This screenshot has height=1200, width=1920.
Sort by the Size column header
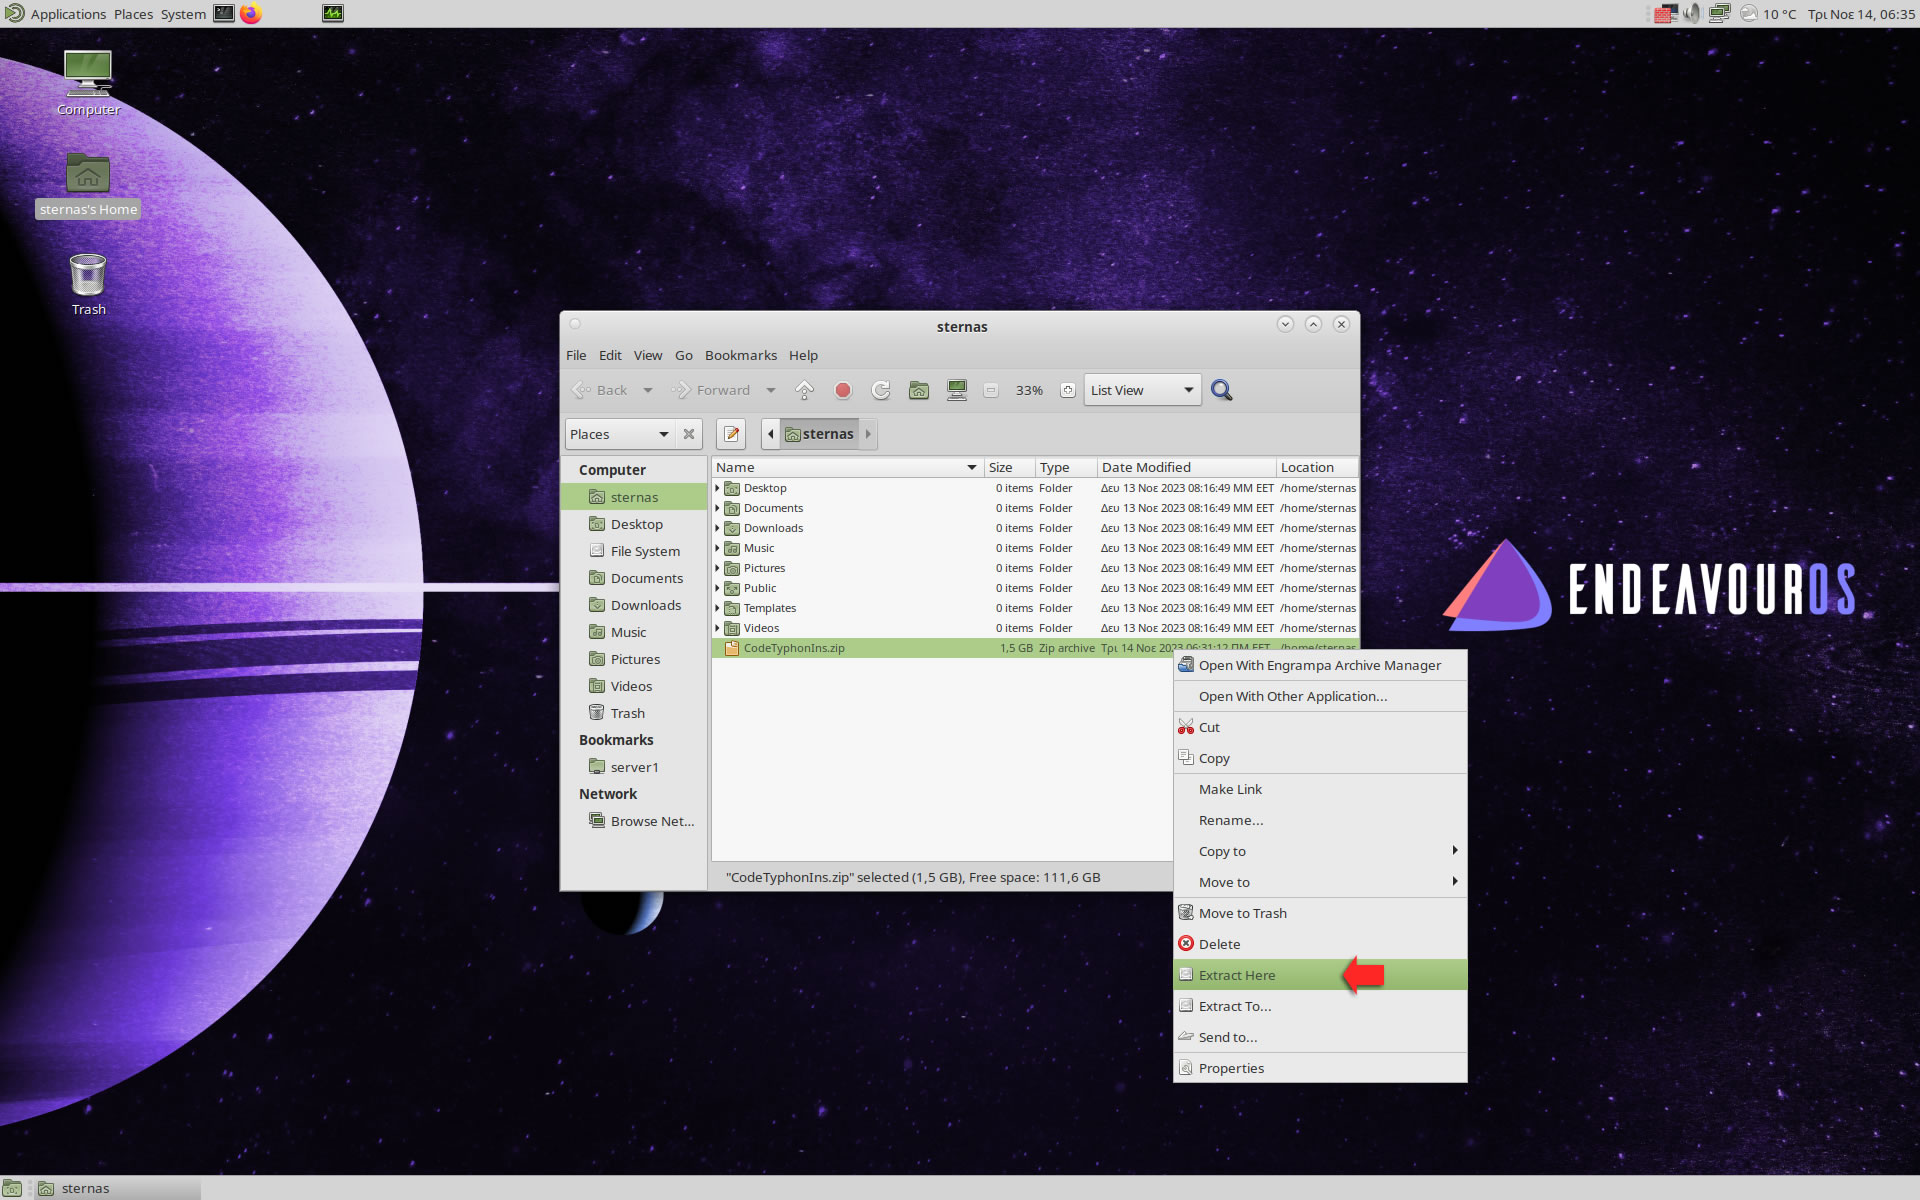point(1008,467)
